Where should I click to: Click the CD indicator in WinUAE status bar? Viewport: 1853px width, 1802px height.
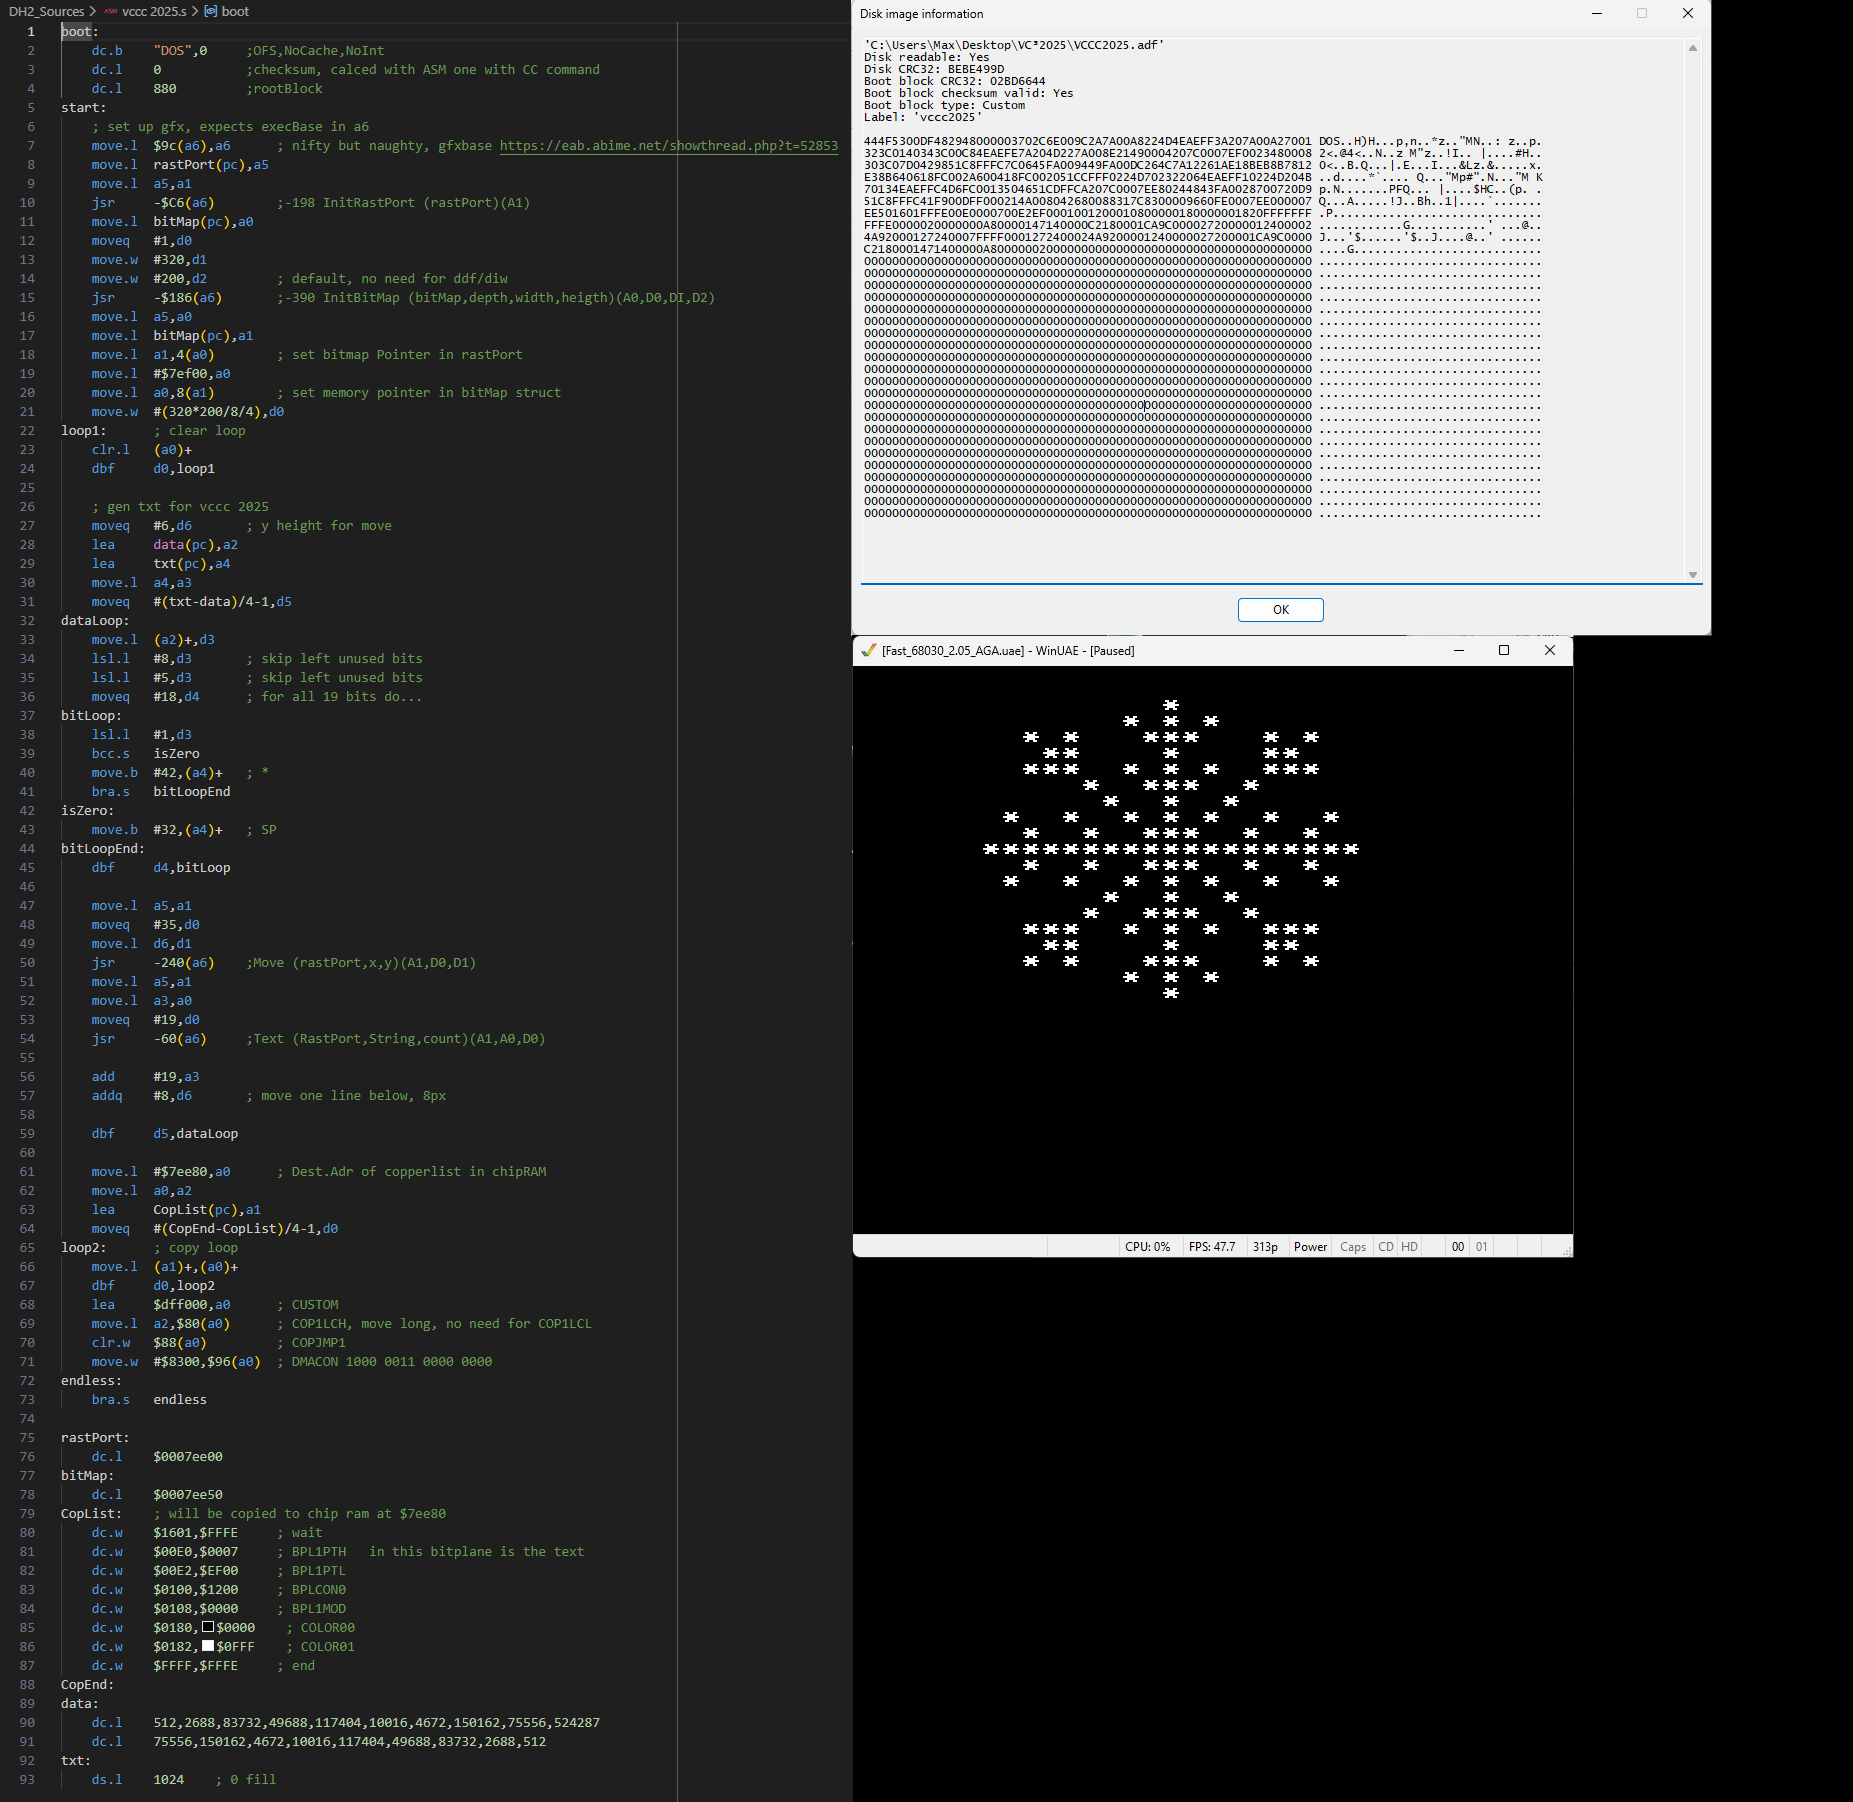(x=1385, y=1246)
